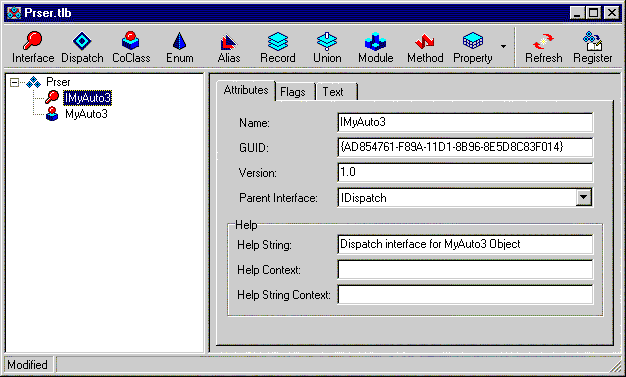Switch to the Attributes tab
The width and height of the screenshot is (626, 377).
(246, 90)
